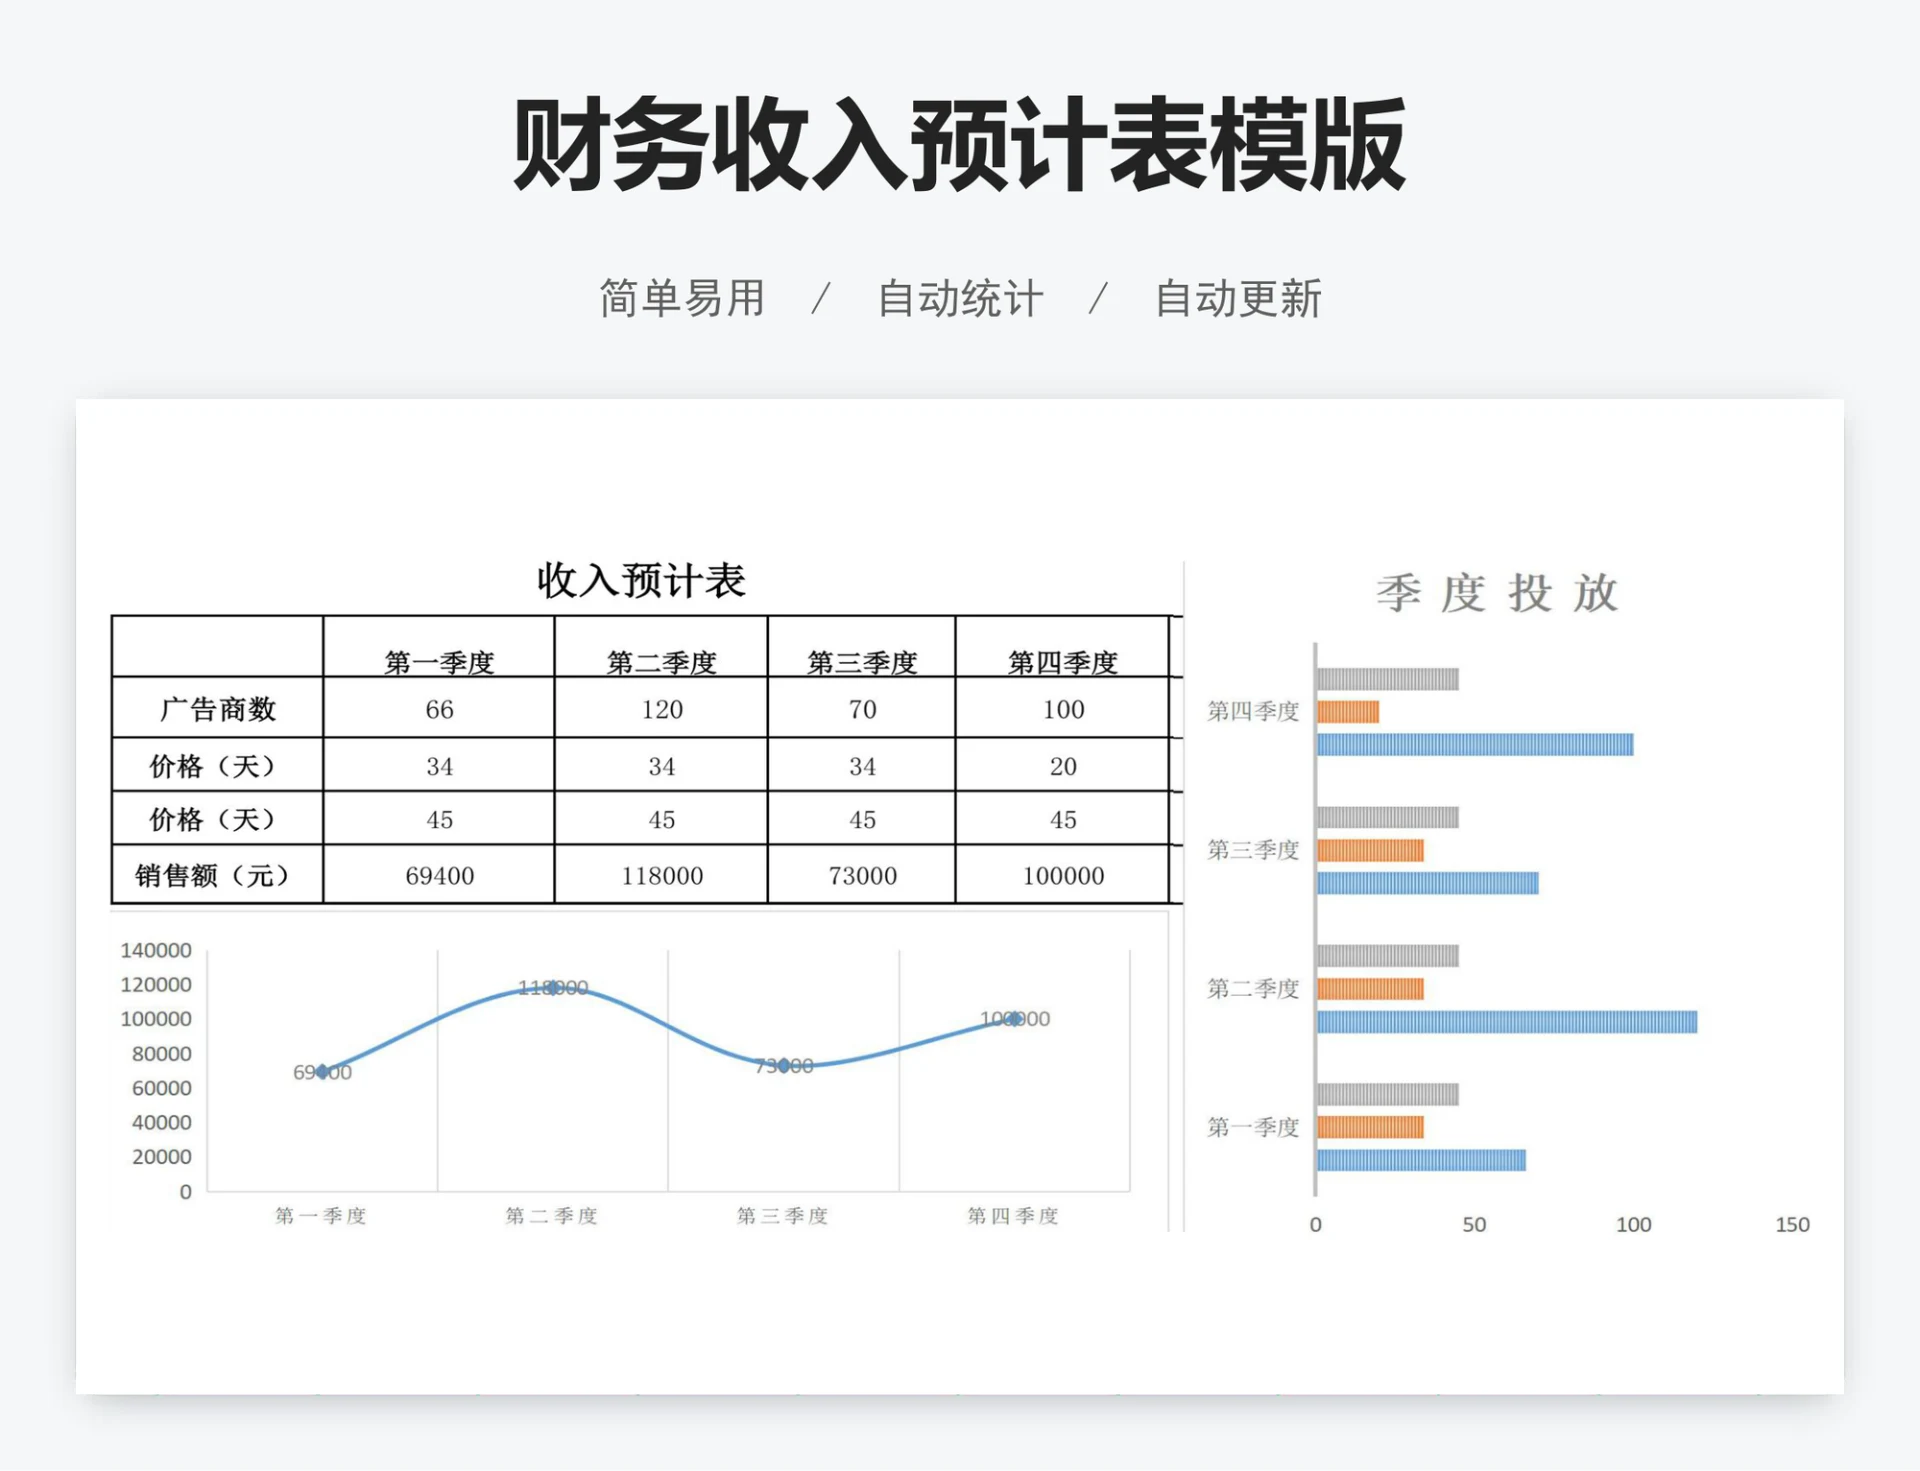Click the orange bar beside 第二季度
This screenshot has width=1920, height=1471.
[x=1372, y=988]
